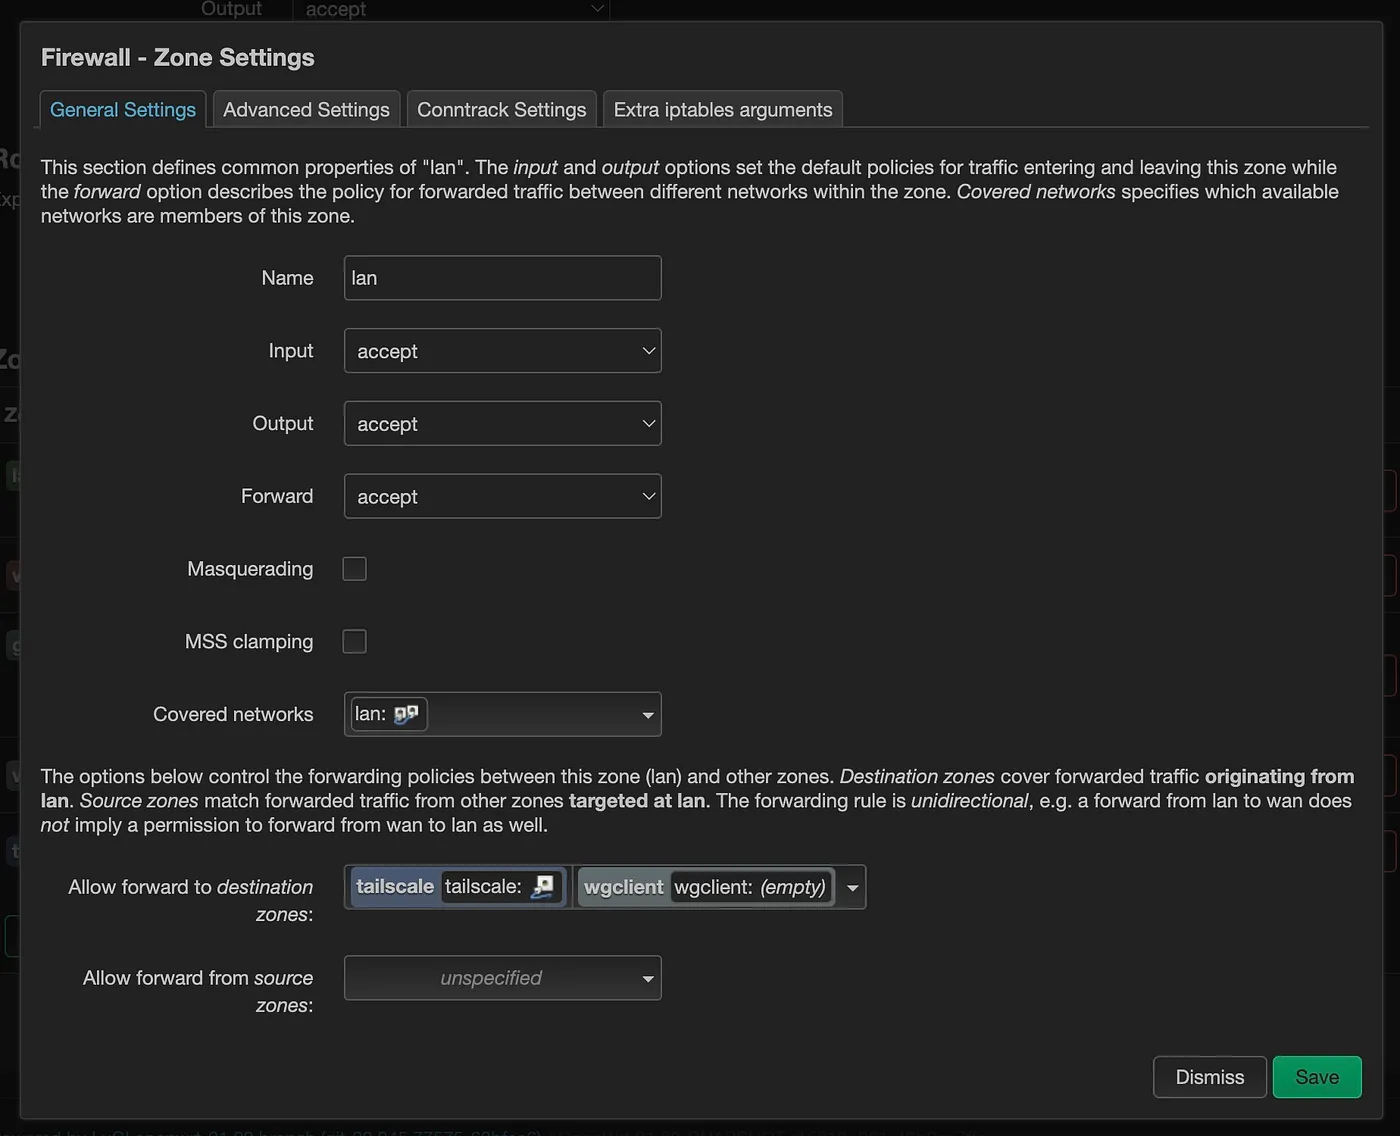Screen dimensions: 1400x1136
Task: Open the Conntrack Settings tab
Action: 501,109
